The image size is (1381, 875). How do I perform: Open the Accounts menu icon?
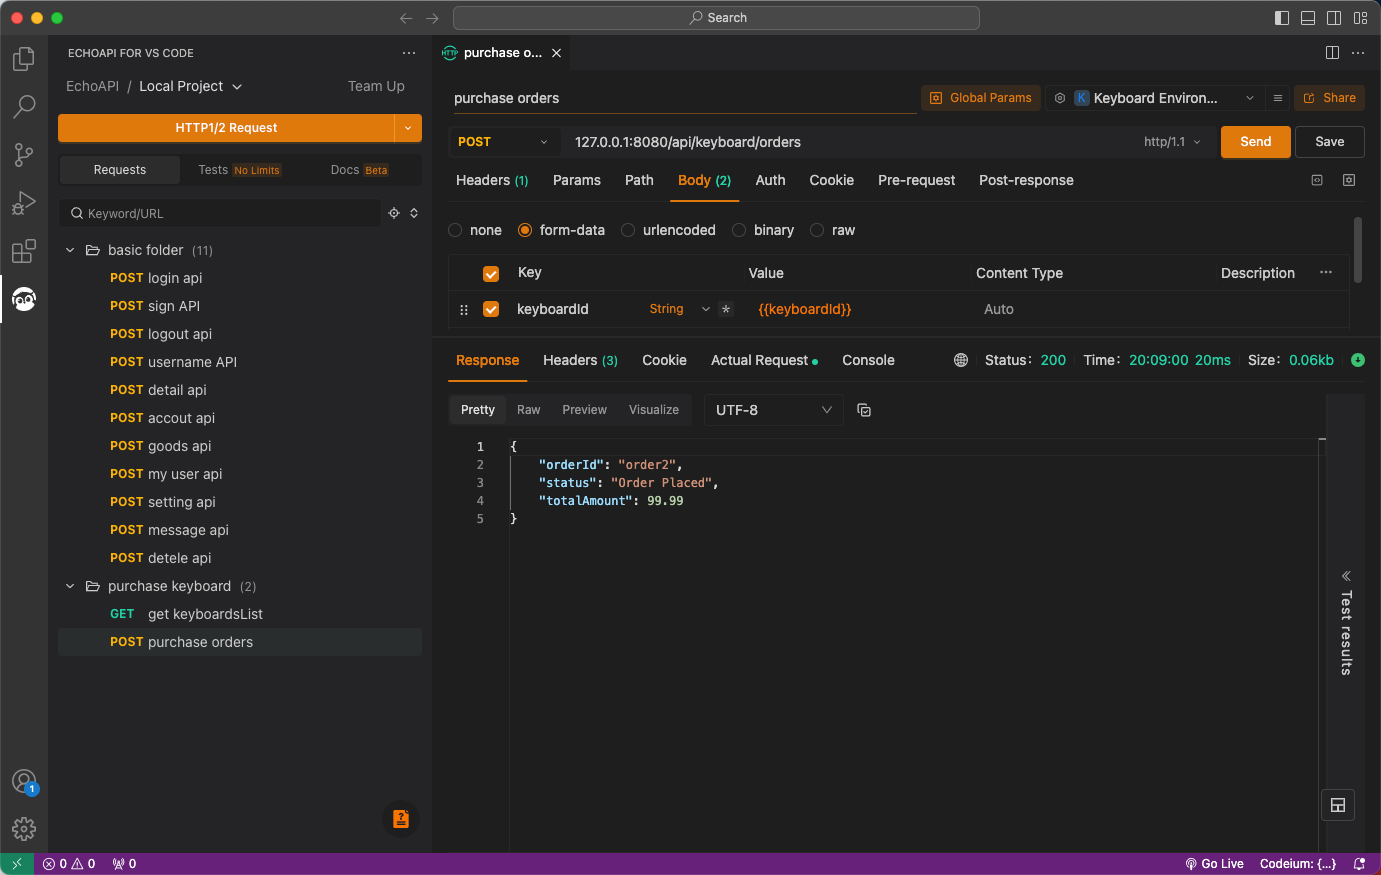24,782
